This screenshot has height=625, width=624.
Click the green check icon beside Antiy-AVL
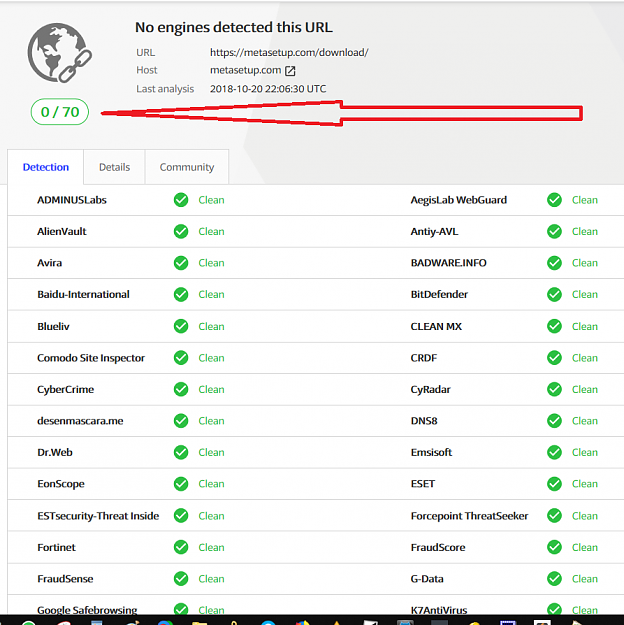(554, 232)
